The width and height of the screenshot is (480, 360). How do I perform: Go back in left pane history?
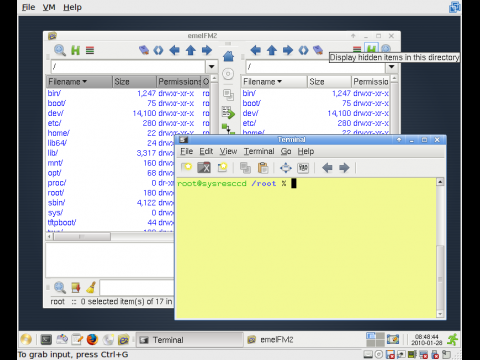click(x=174, y=50)
